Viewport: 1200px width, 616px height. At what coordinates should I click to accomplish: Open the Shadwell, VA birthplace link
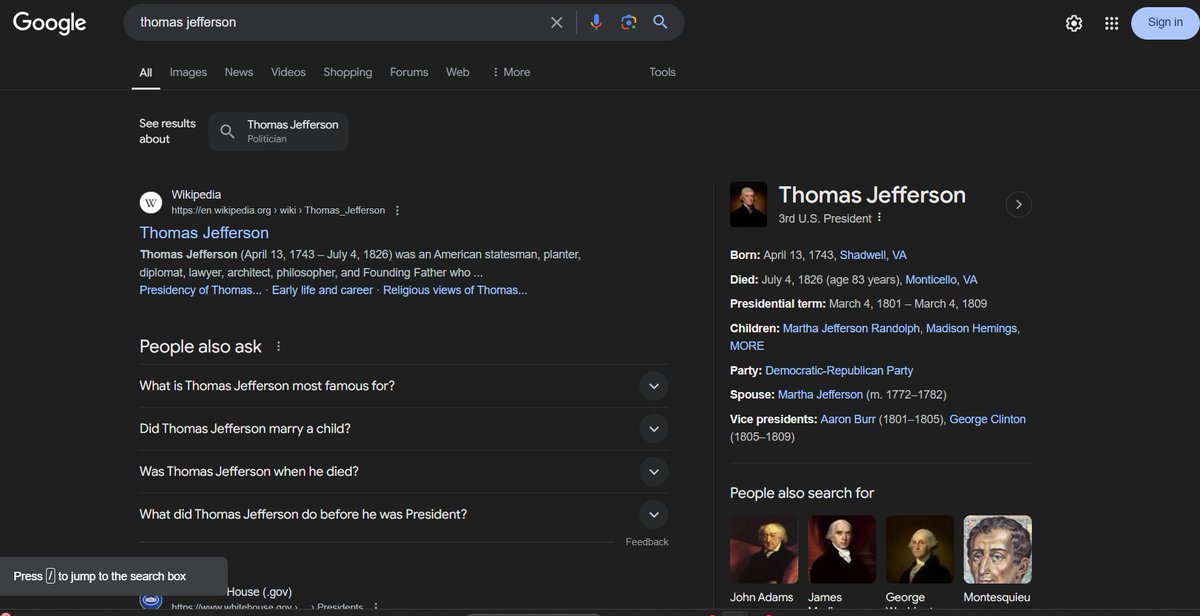point(873,255)
